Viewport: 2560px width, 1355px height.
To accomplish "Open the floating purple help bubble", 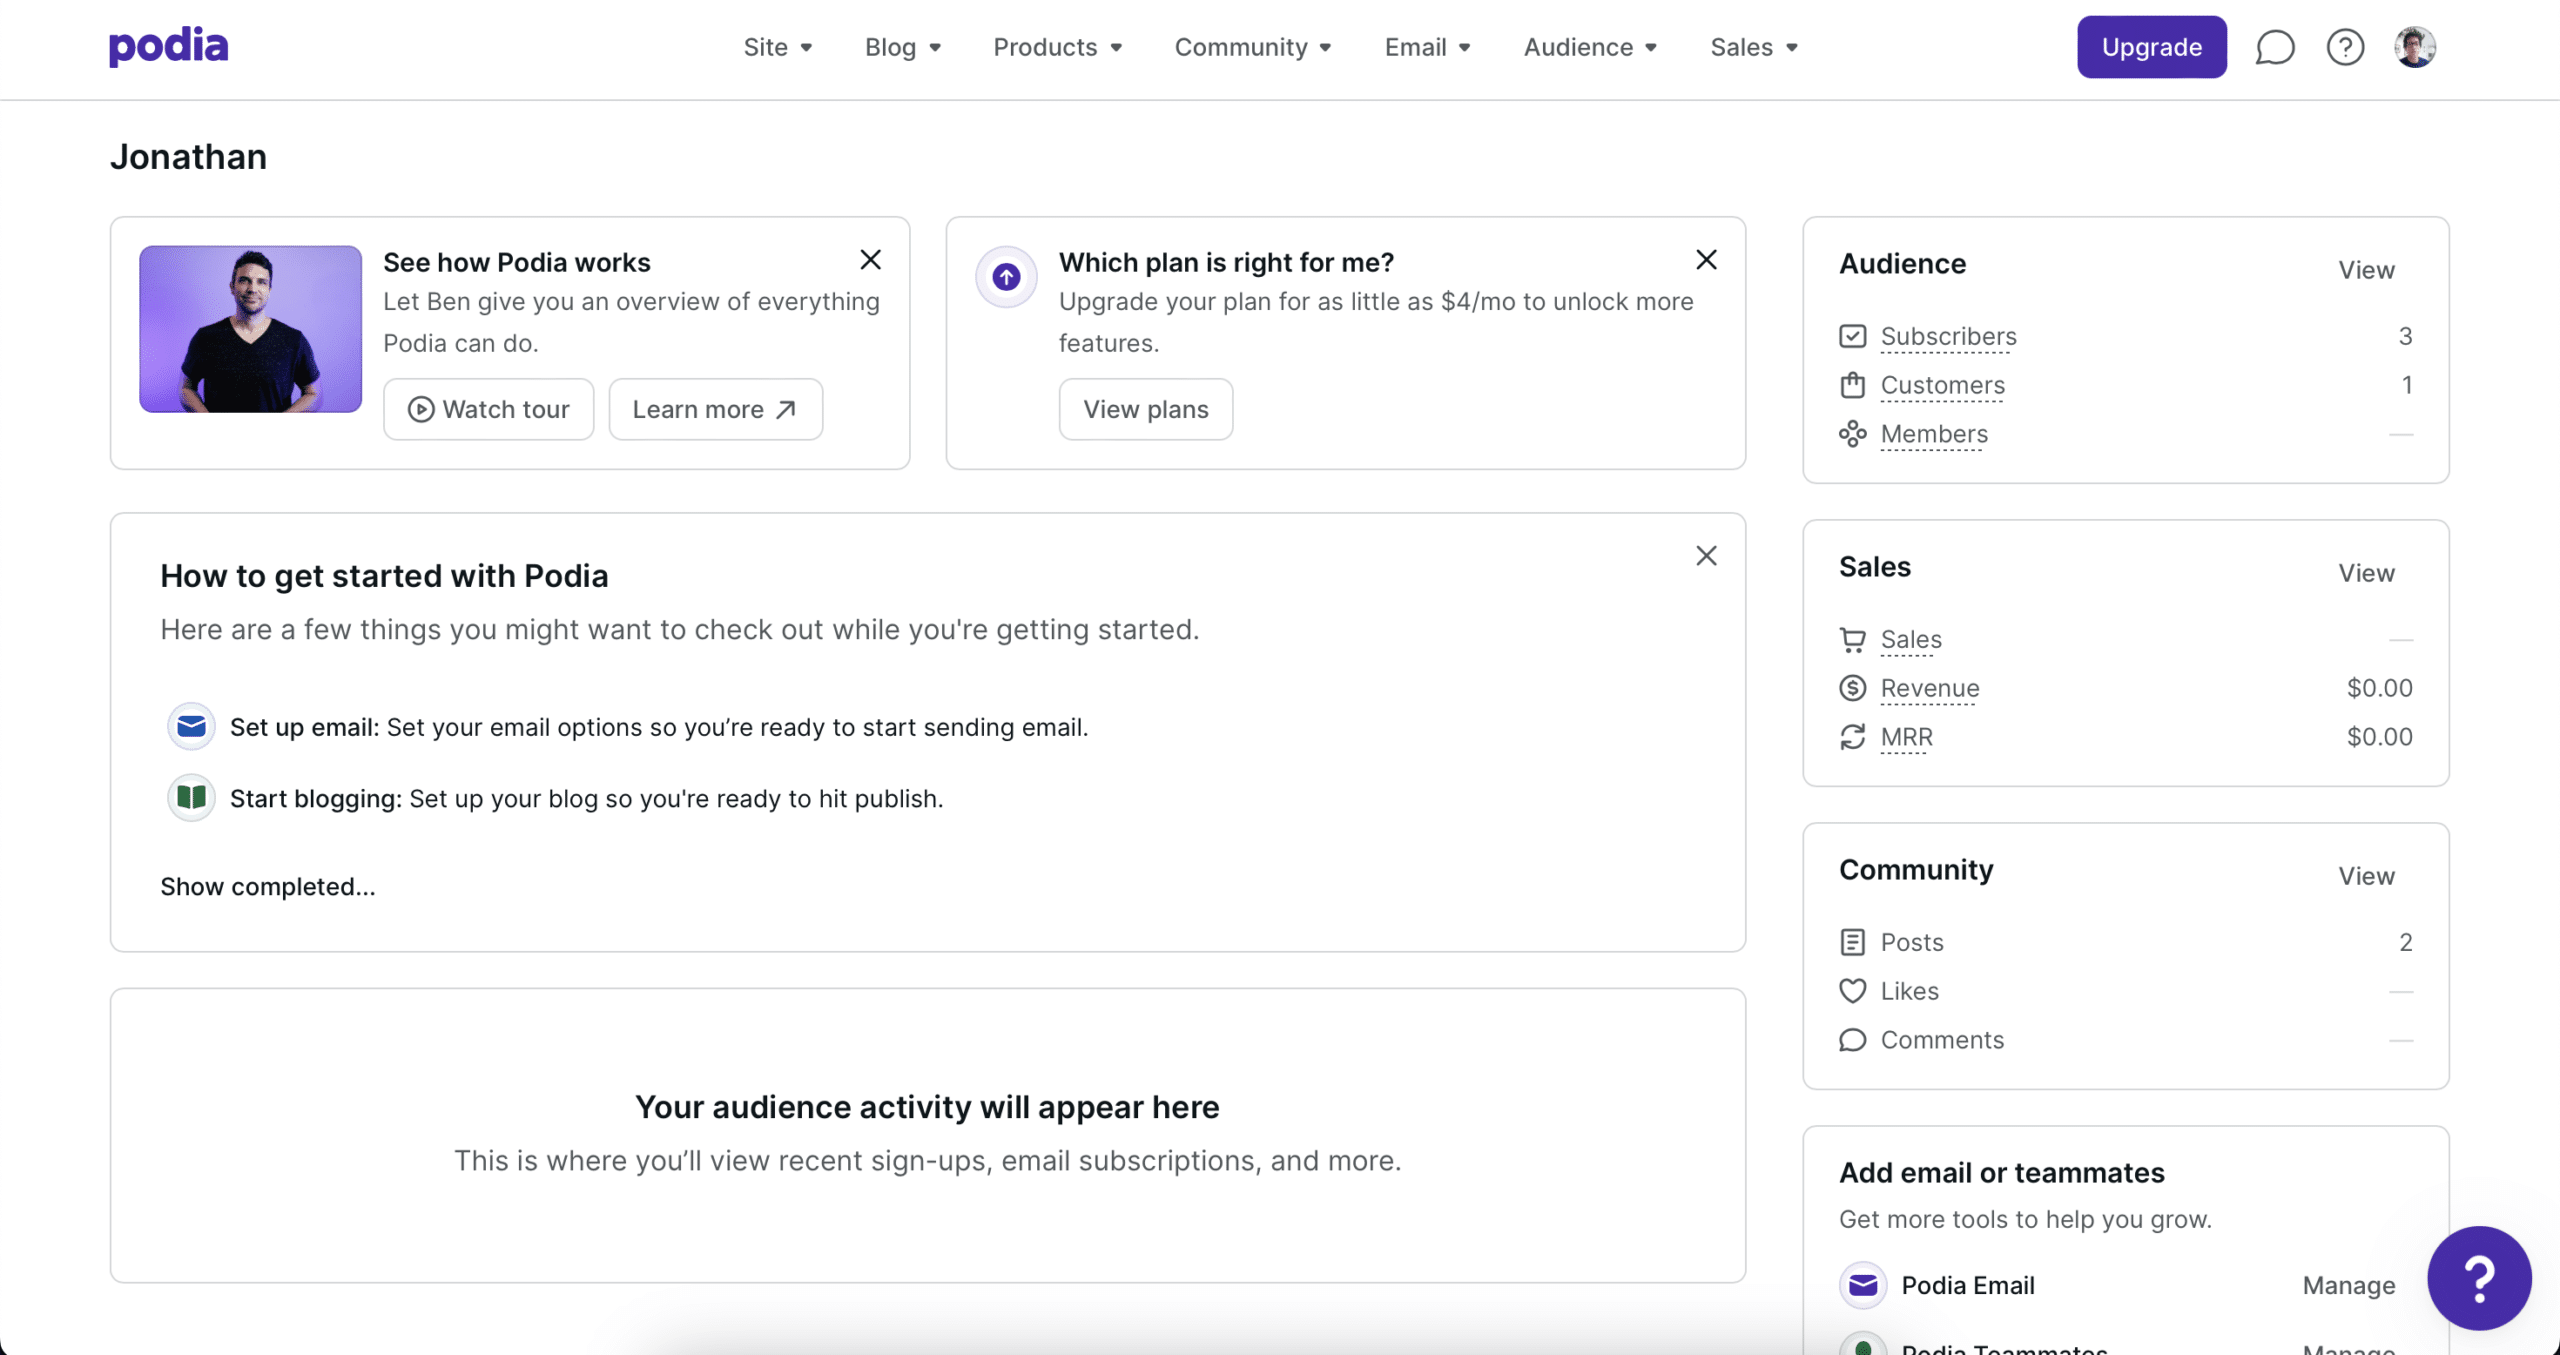I will point(2479,1278).
